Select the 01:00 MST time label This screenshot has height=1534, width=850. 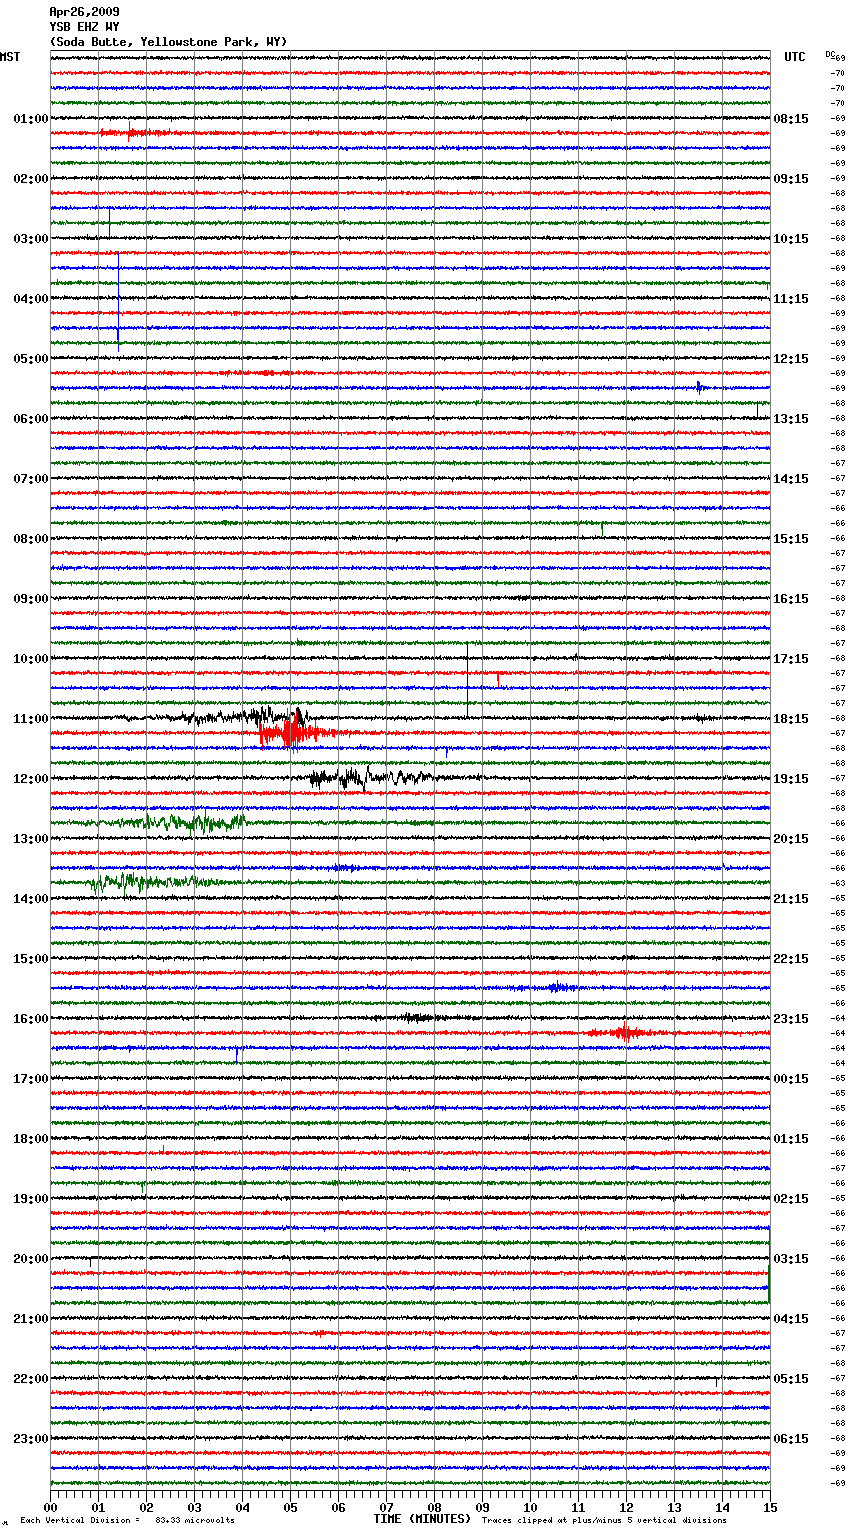click(31, 119)
